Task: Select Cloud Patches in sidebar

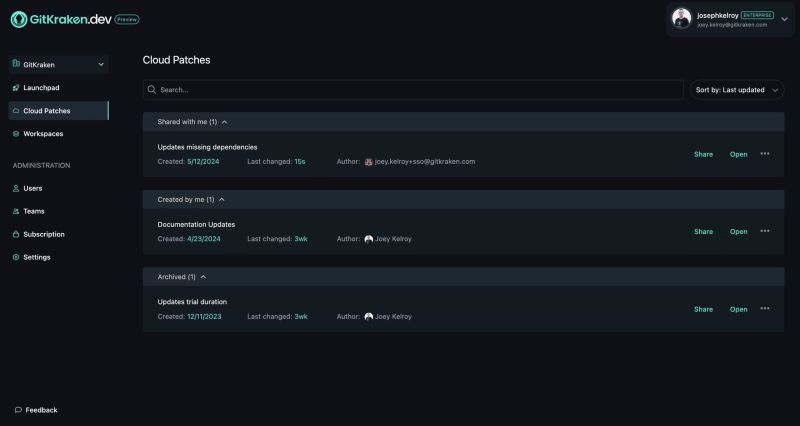Action: (x=59, y=111)
